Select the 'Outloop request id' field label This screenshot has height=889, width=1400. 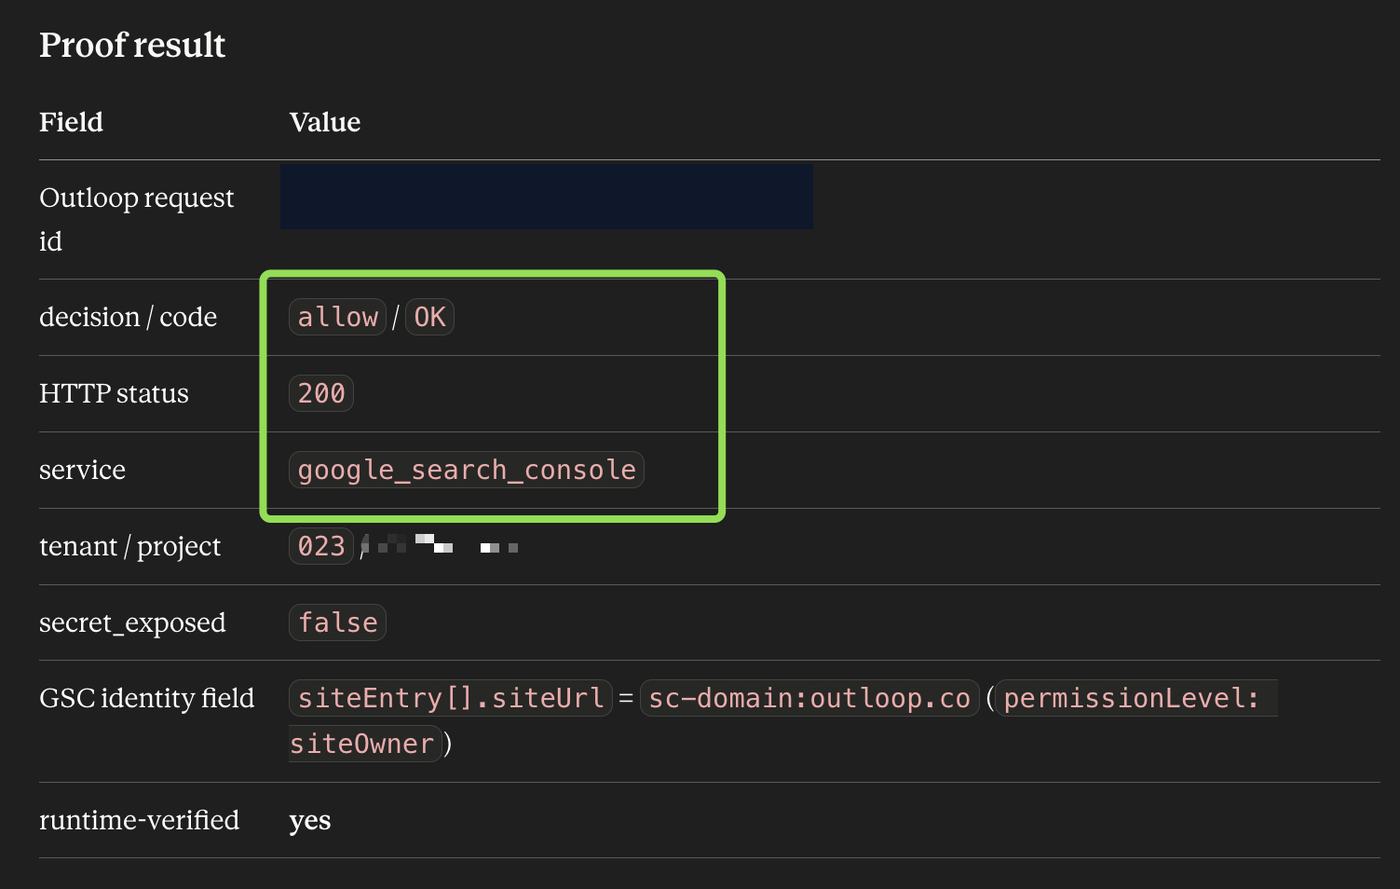[136, 219]
